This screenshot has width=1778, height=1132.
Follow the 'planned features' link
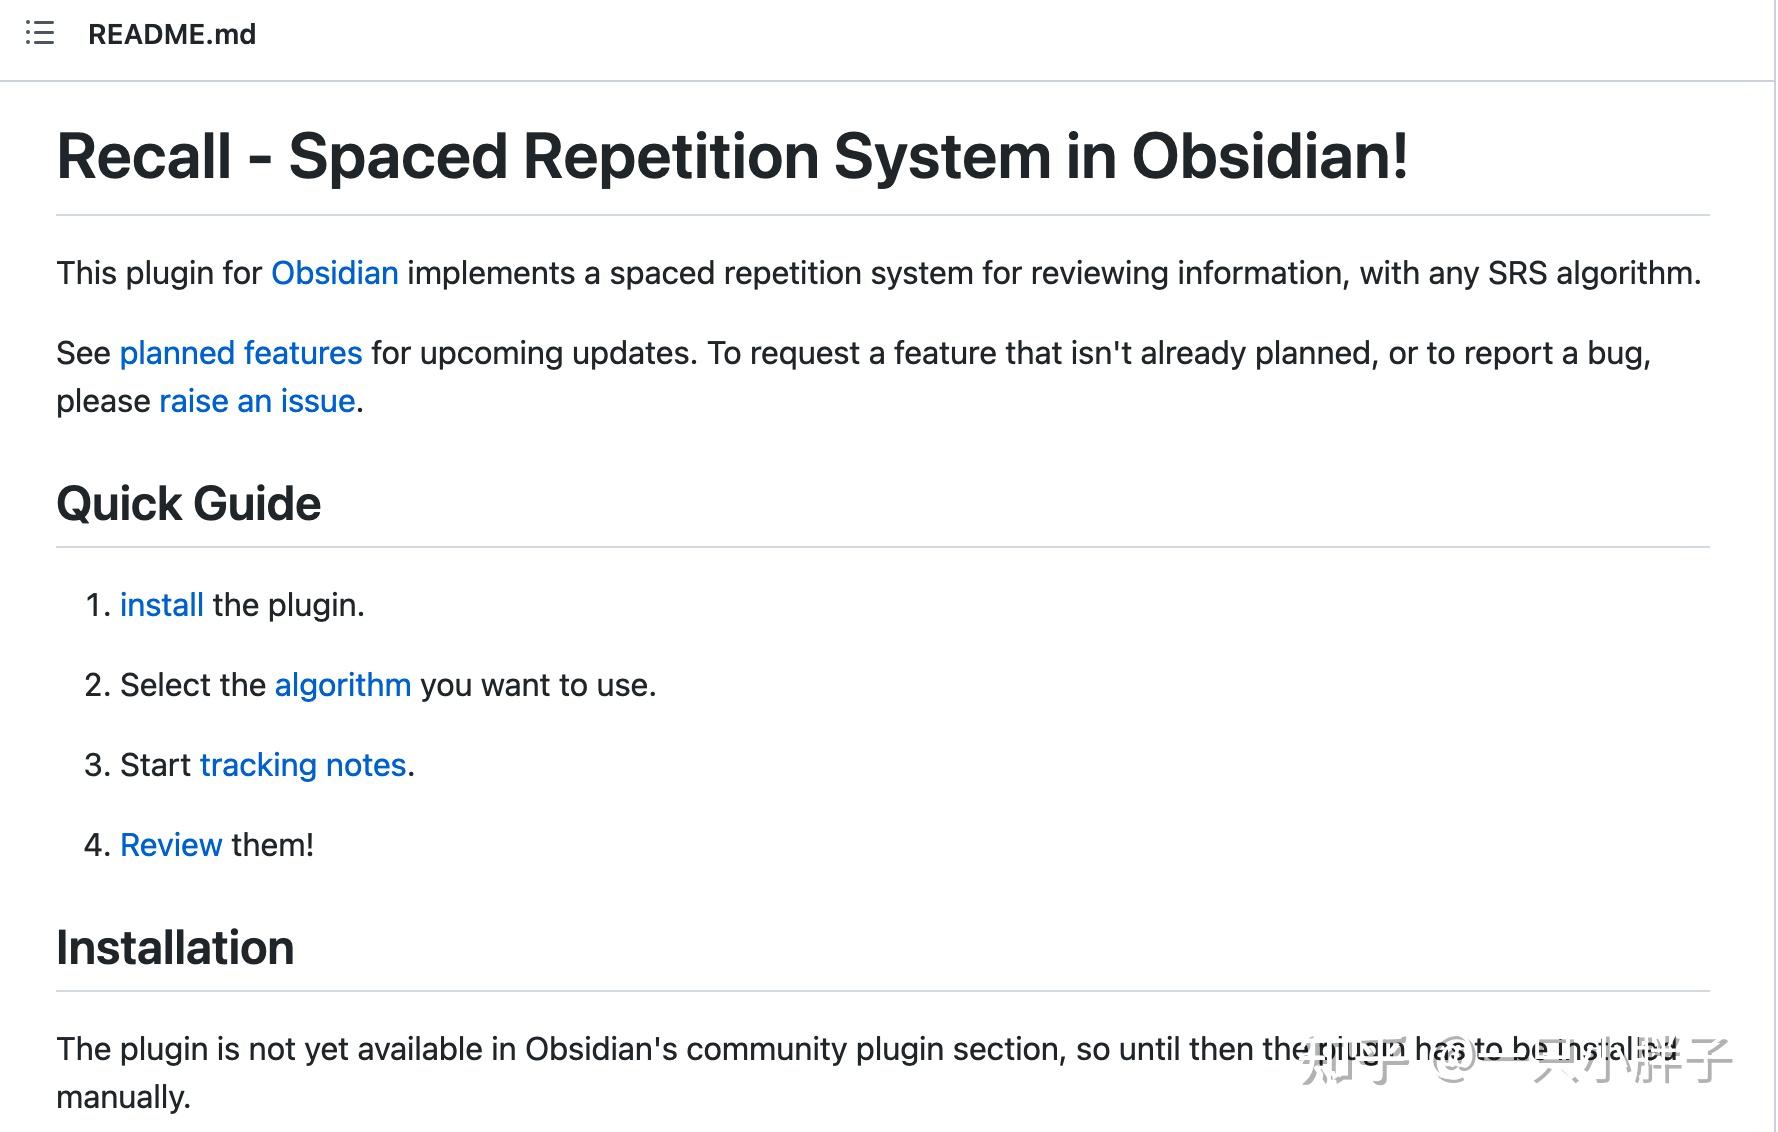[x=240, y=353]
